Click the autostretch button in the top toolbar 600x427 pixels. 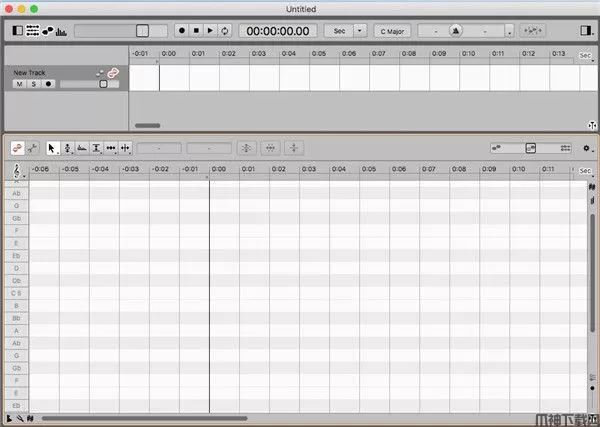(x=532, y=31)
